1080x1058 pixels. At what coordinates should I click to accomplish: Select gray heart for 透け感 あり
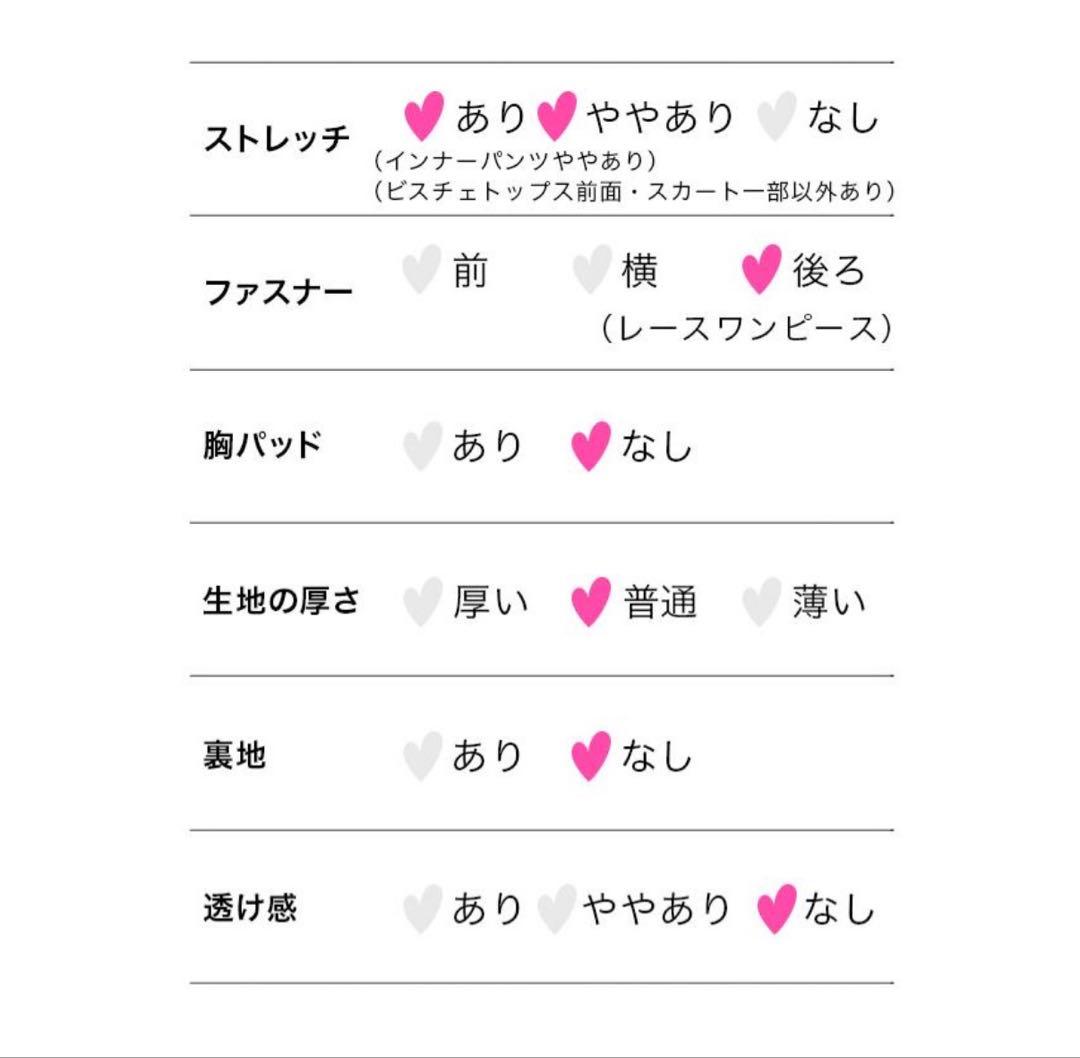pyautogui.click(x=422, y=909)
